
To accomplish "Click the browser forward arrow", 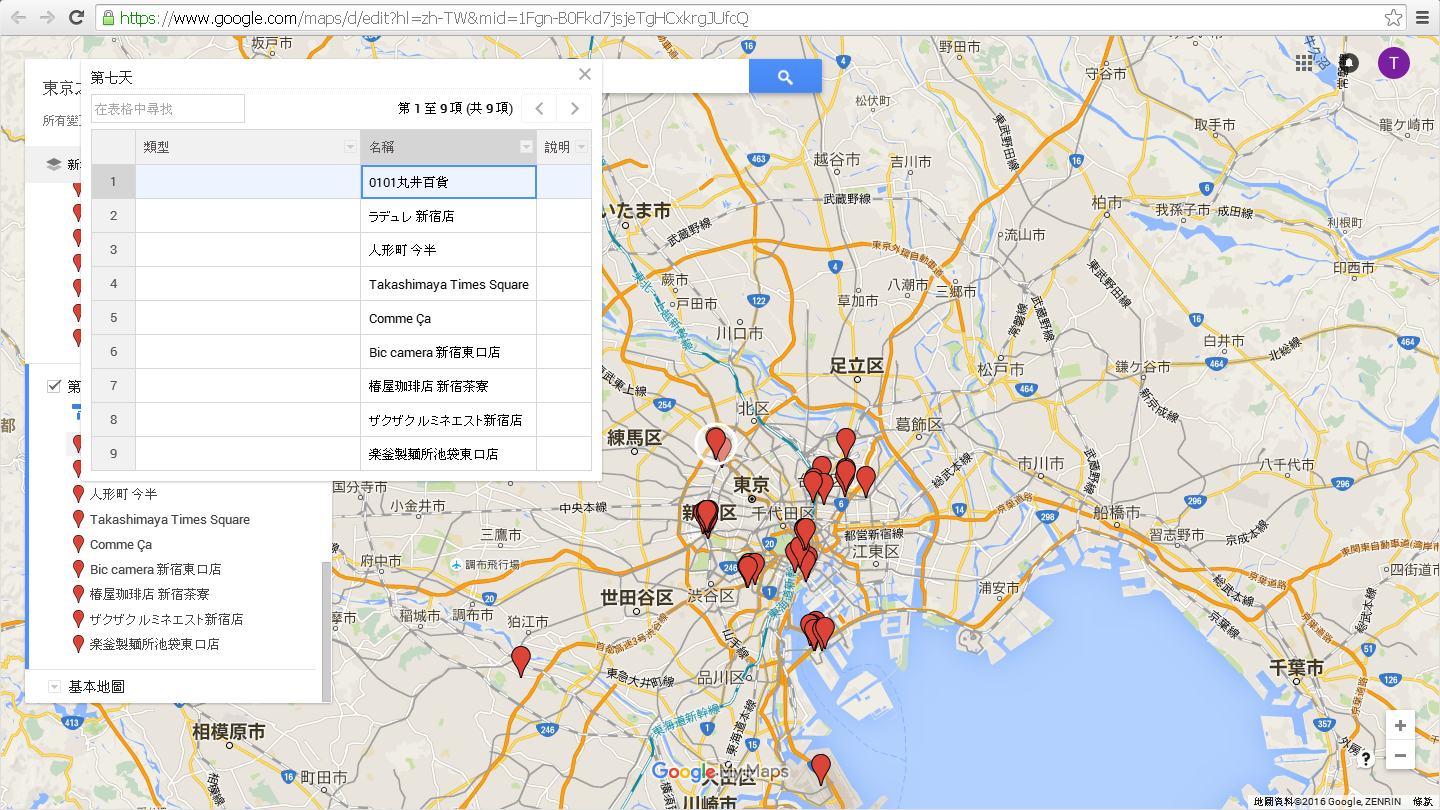I will [x=47, y=18].
